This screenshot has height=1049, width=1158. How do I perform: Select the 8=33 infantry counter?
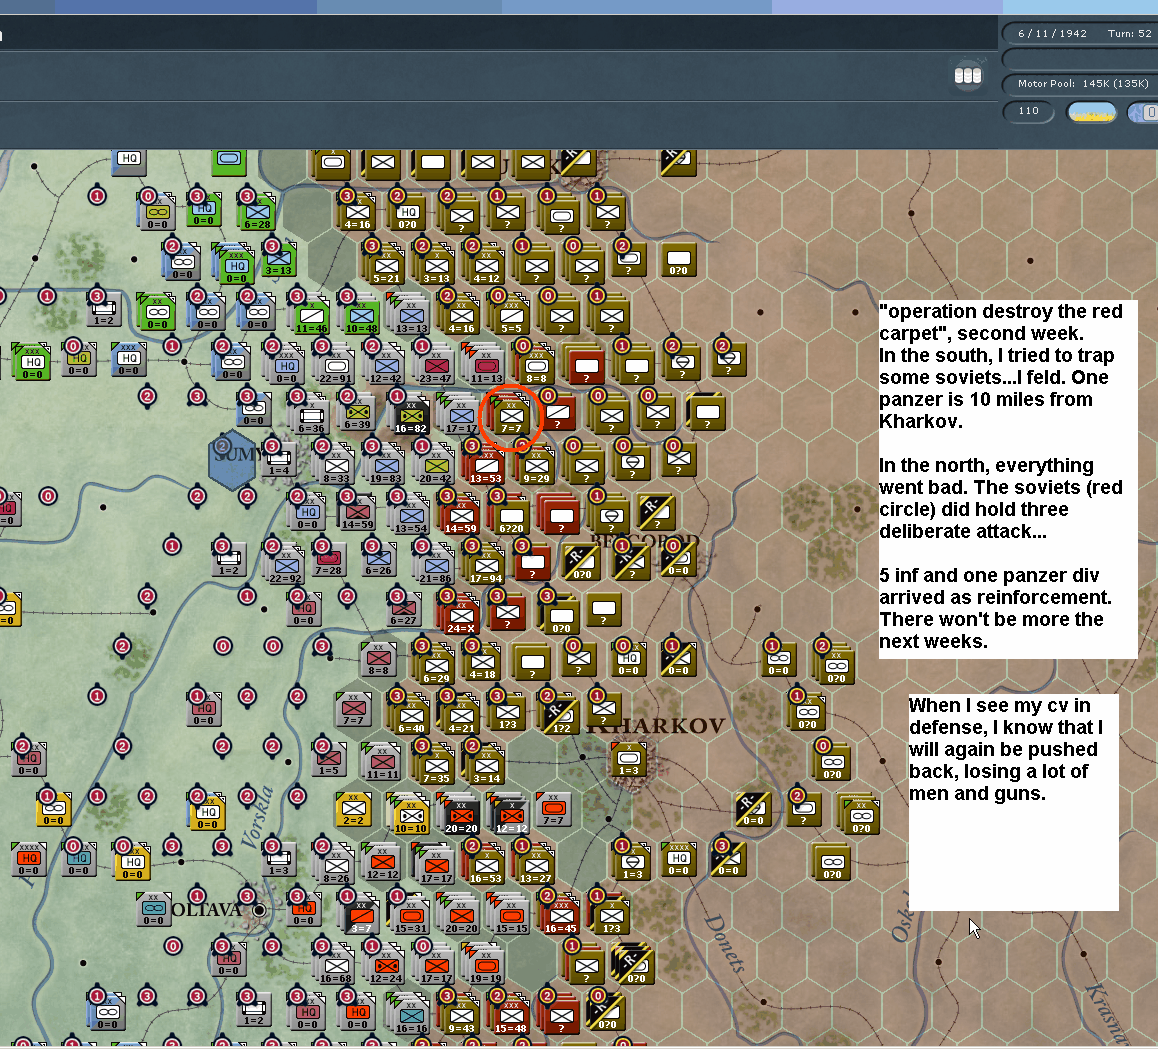point(336,468)
